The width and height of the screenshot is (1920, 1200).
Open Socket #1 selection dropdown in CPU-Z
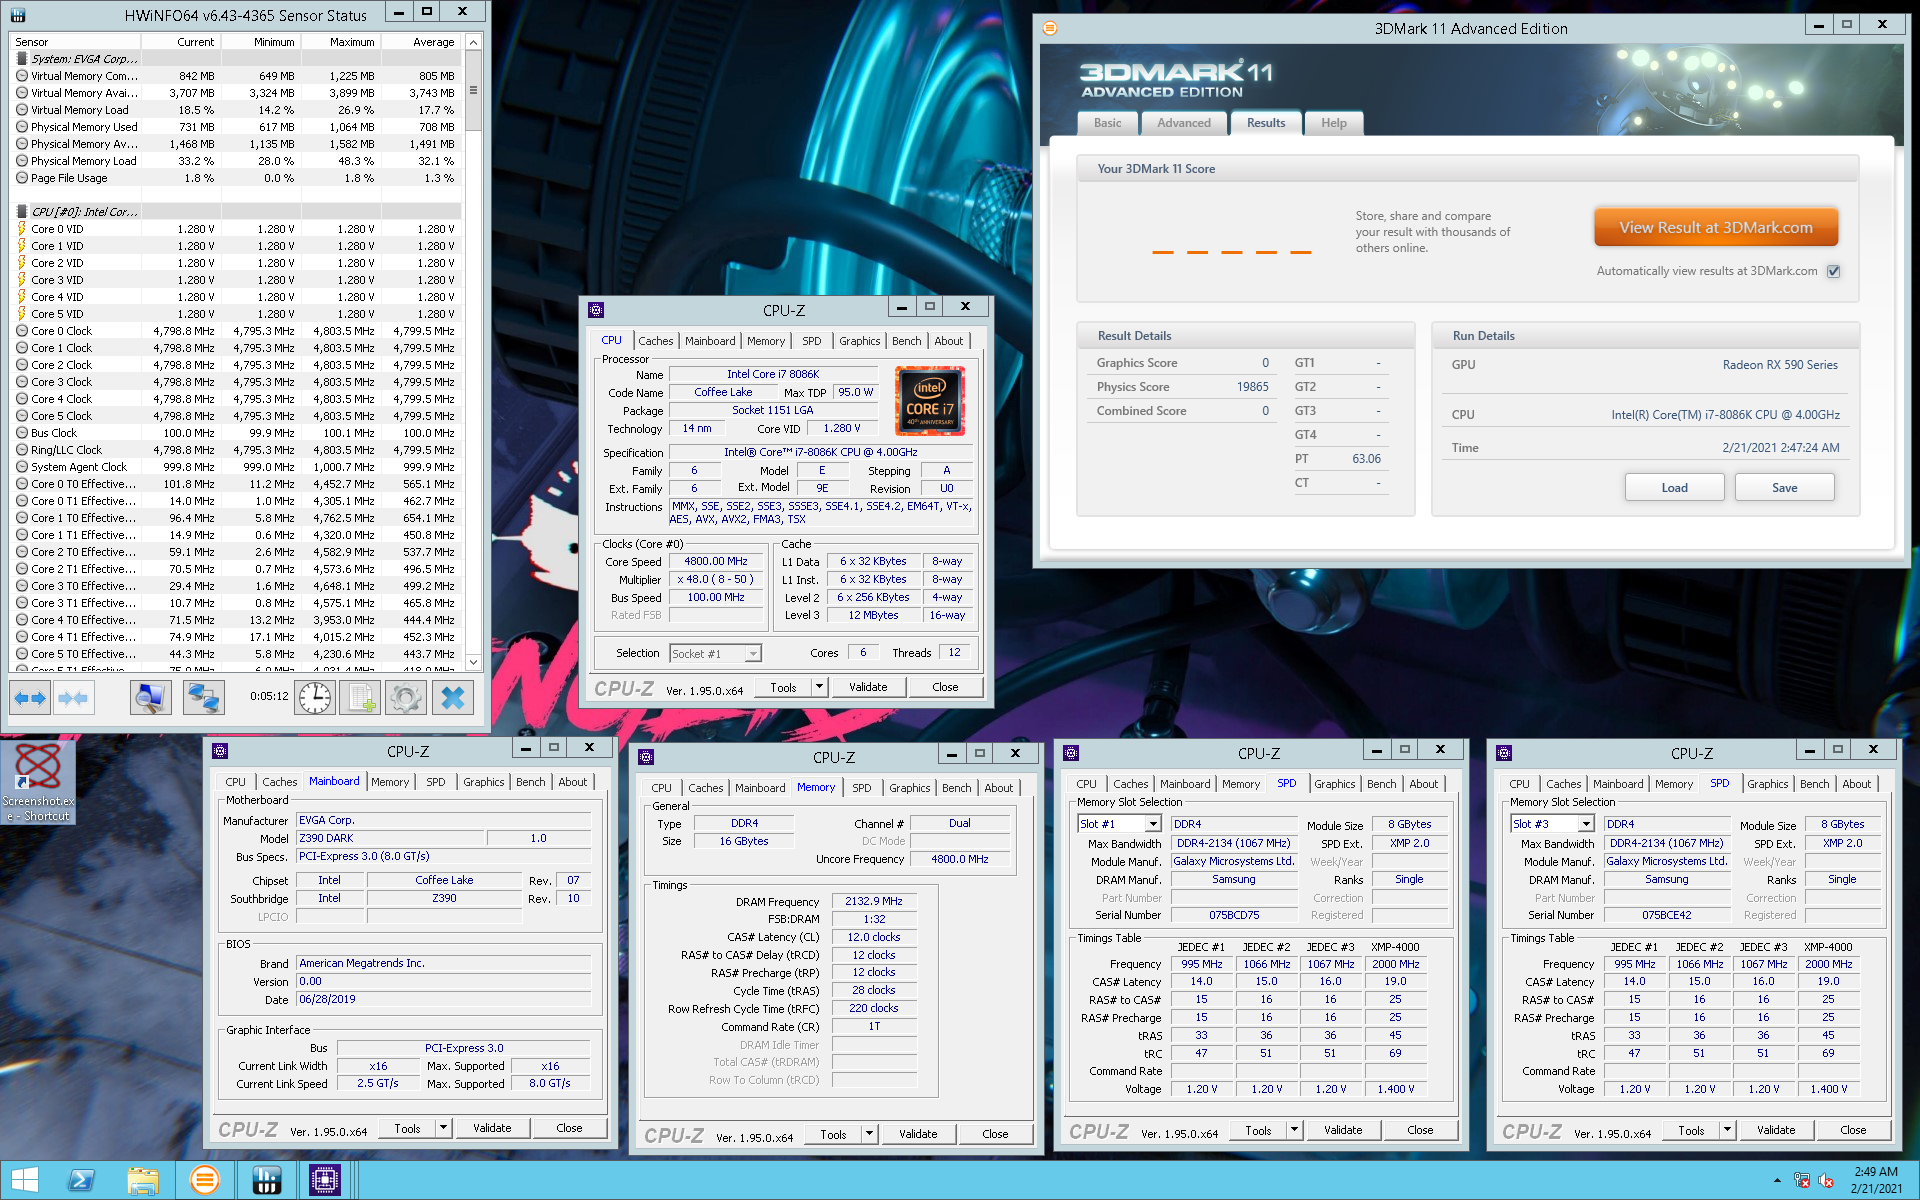tap(753, 653)
